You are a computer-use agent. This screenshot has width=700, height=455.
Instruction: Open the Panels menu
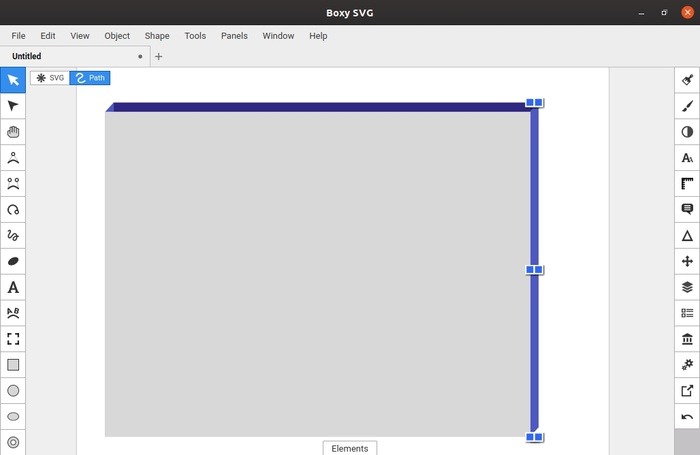(x=234, y=36)
